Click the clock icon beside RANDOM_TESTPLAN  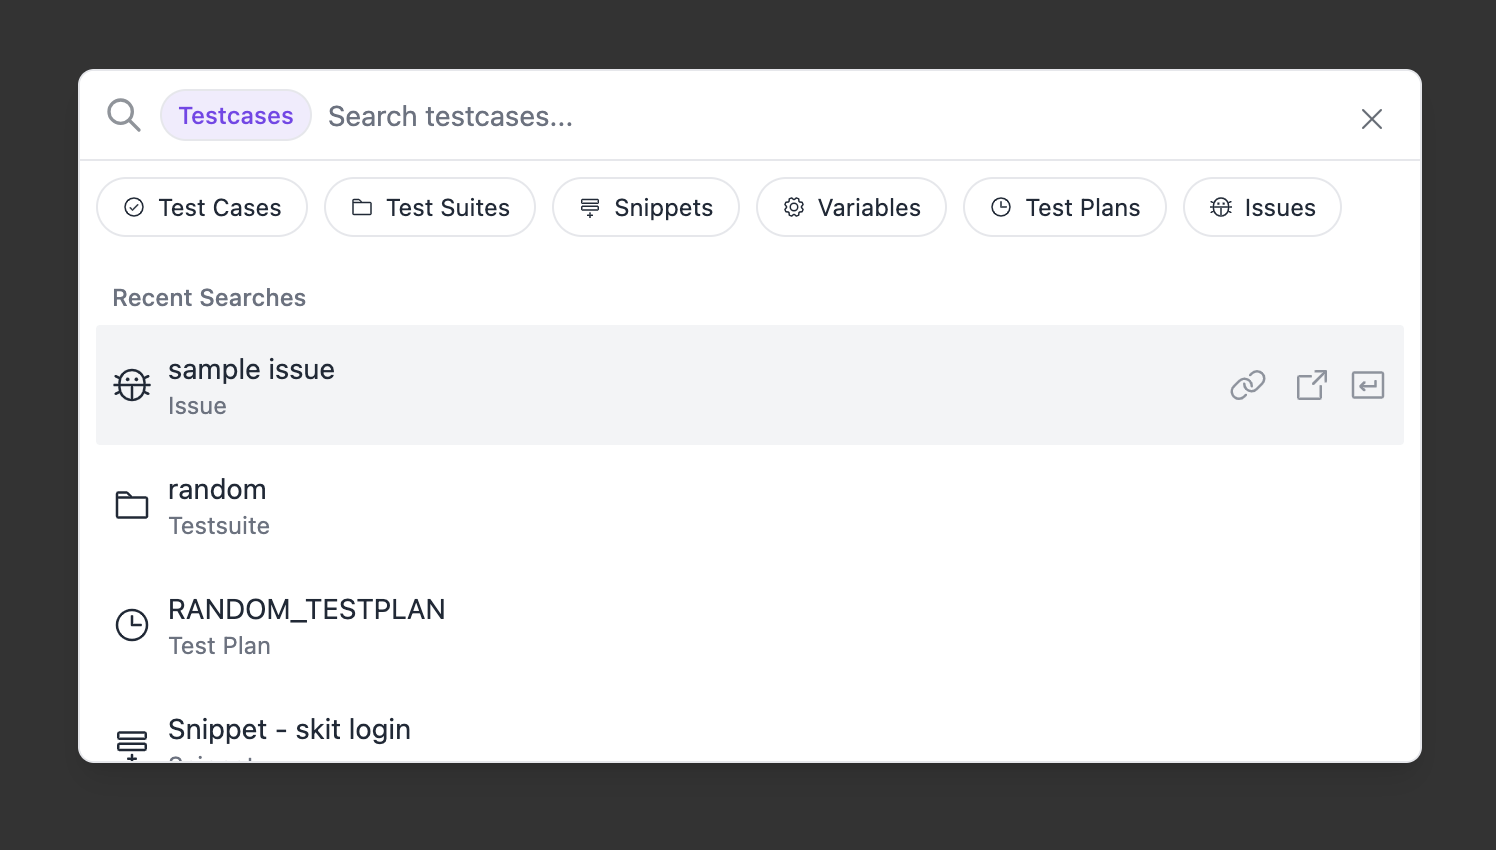(x=131, y=625)
